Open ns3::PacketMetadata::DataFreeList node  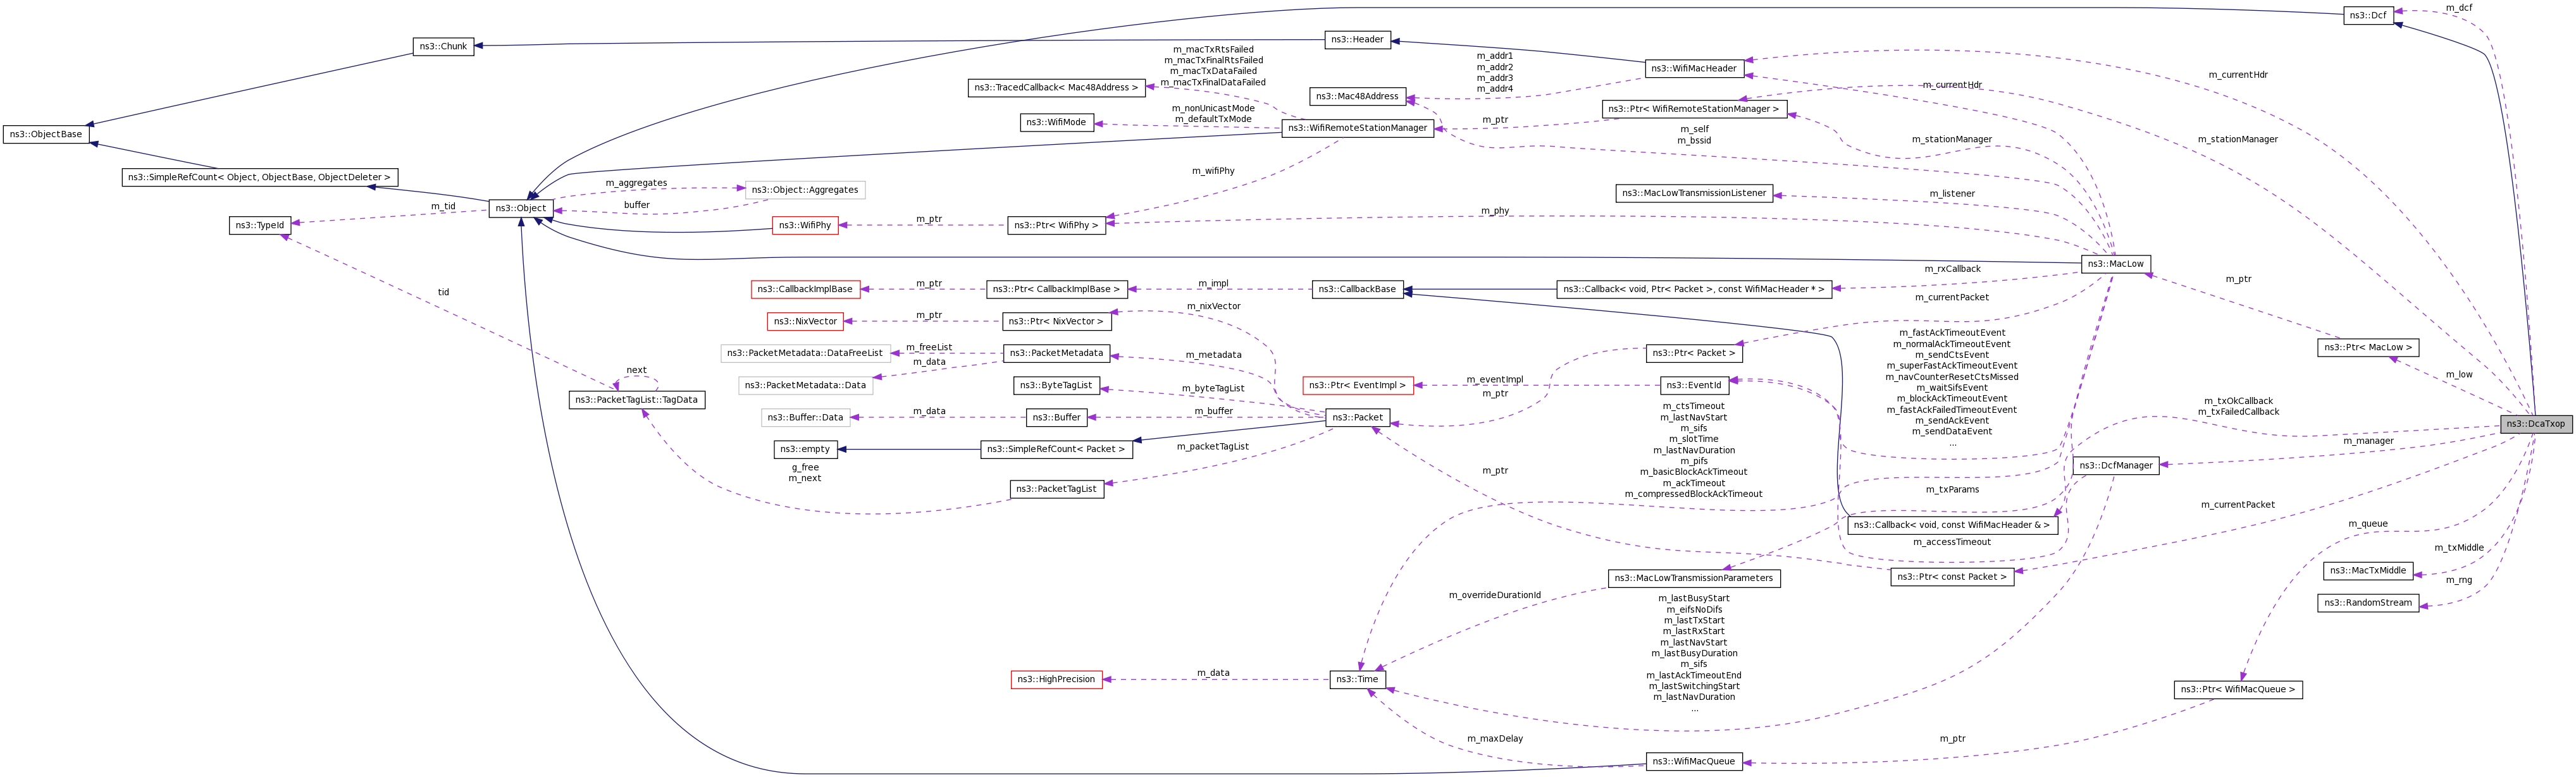point(805,353)
